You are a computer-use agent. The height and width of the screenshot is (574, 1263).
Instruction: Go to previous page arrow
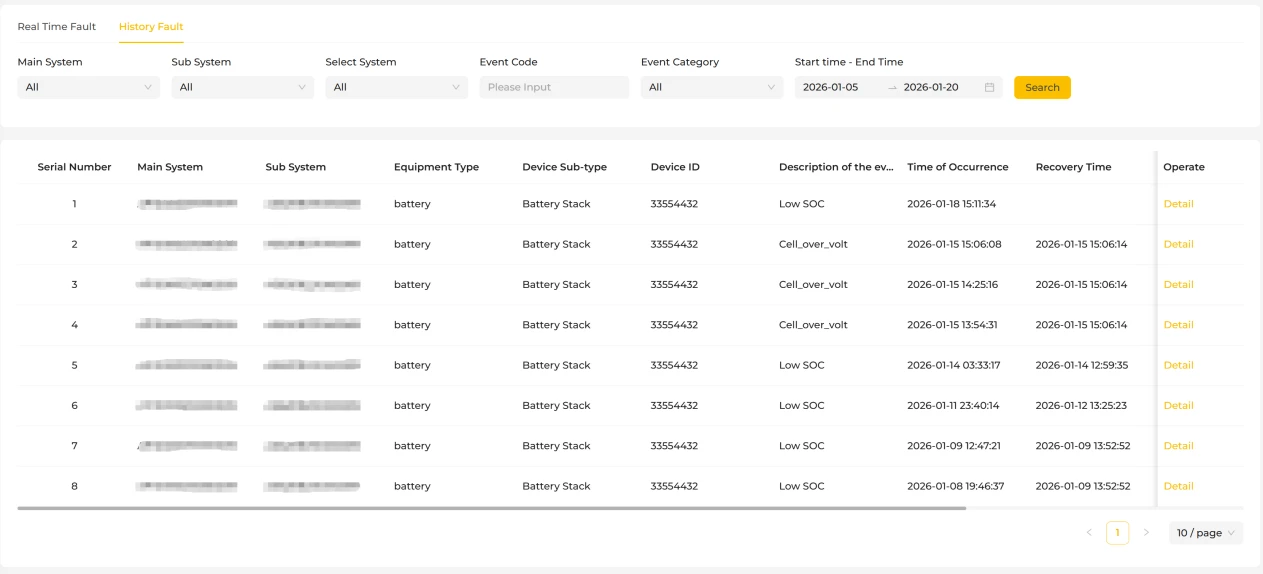point(1089,533)
